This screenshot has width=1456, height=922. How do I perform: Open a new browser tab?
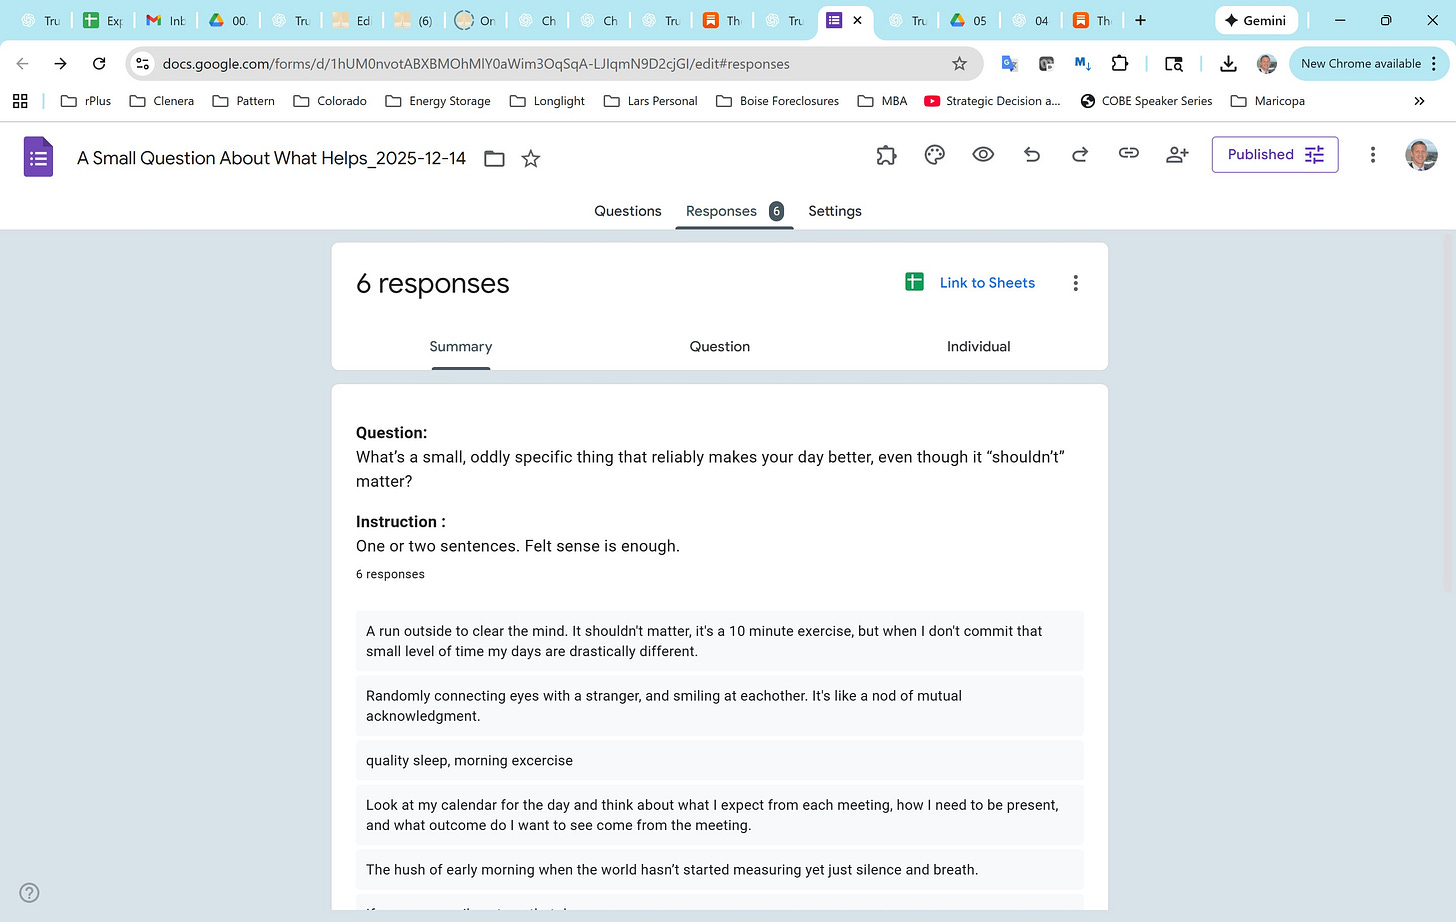point(1140,20)
